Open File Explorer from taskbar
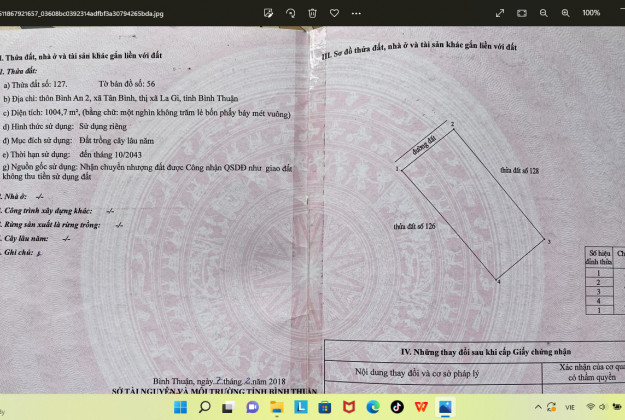The image size is (625, 420). (277, 407)
